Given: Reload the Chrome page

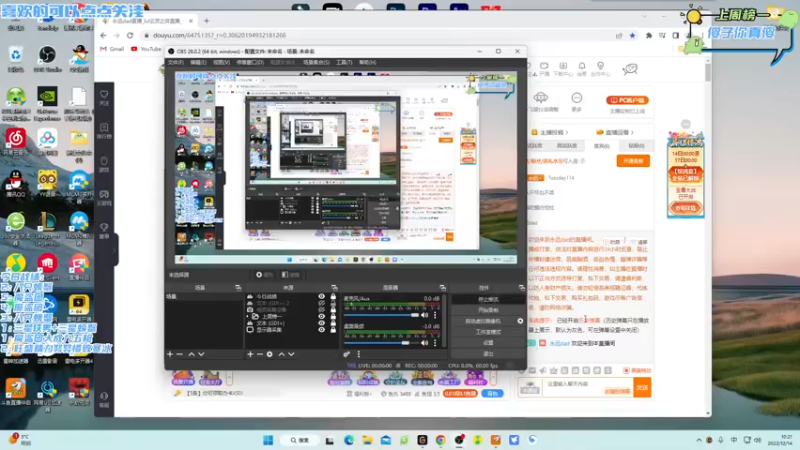Looking at the screenshot, I should point(130,35).
